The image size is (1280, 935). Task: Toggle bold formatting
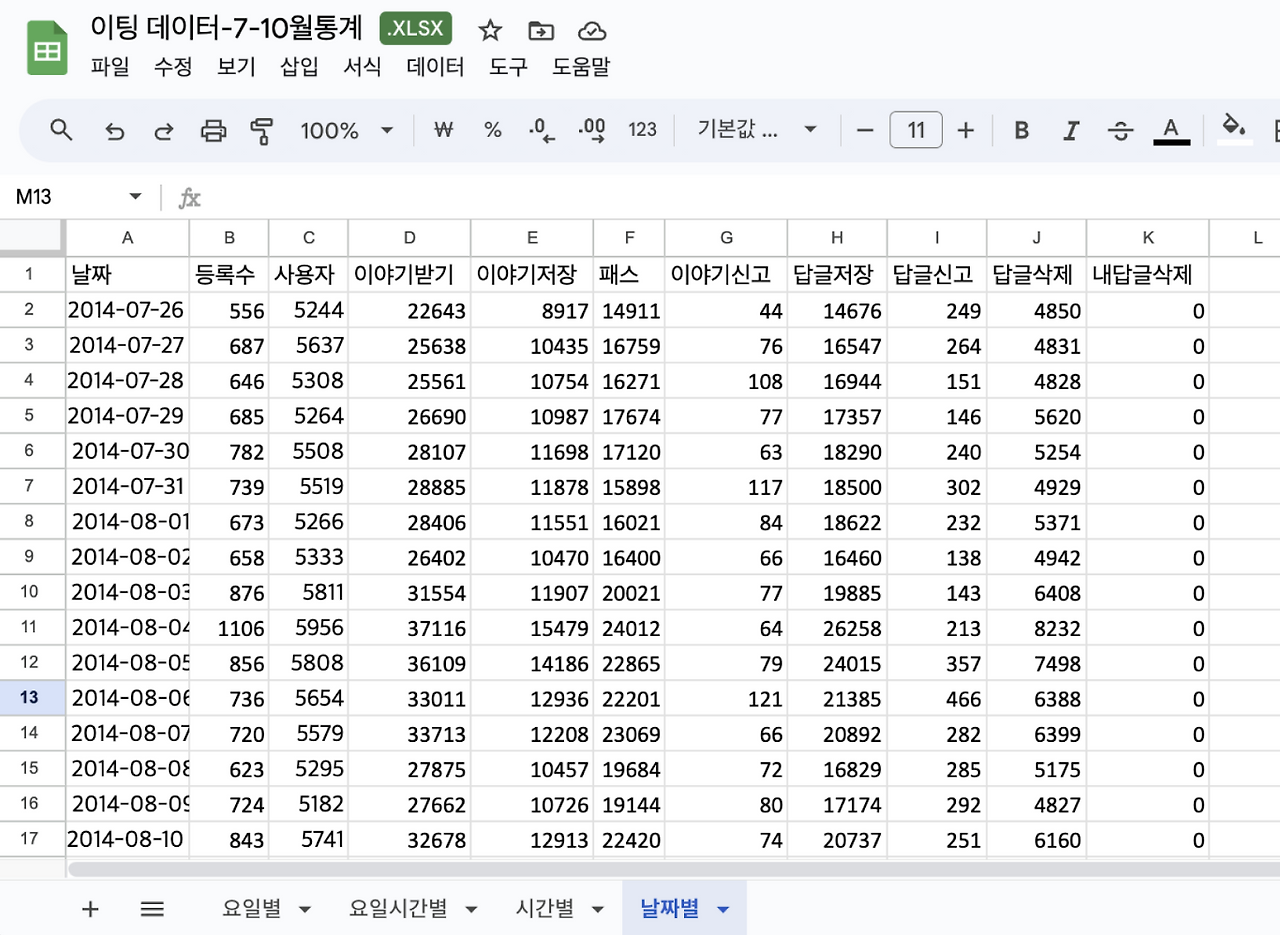(1020, 130)
